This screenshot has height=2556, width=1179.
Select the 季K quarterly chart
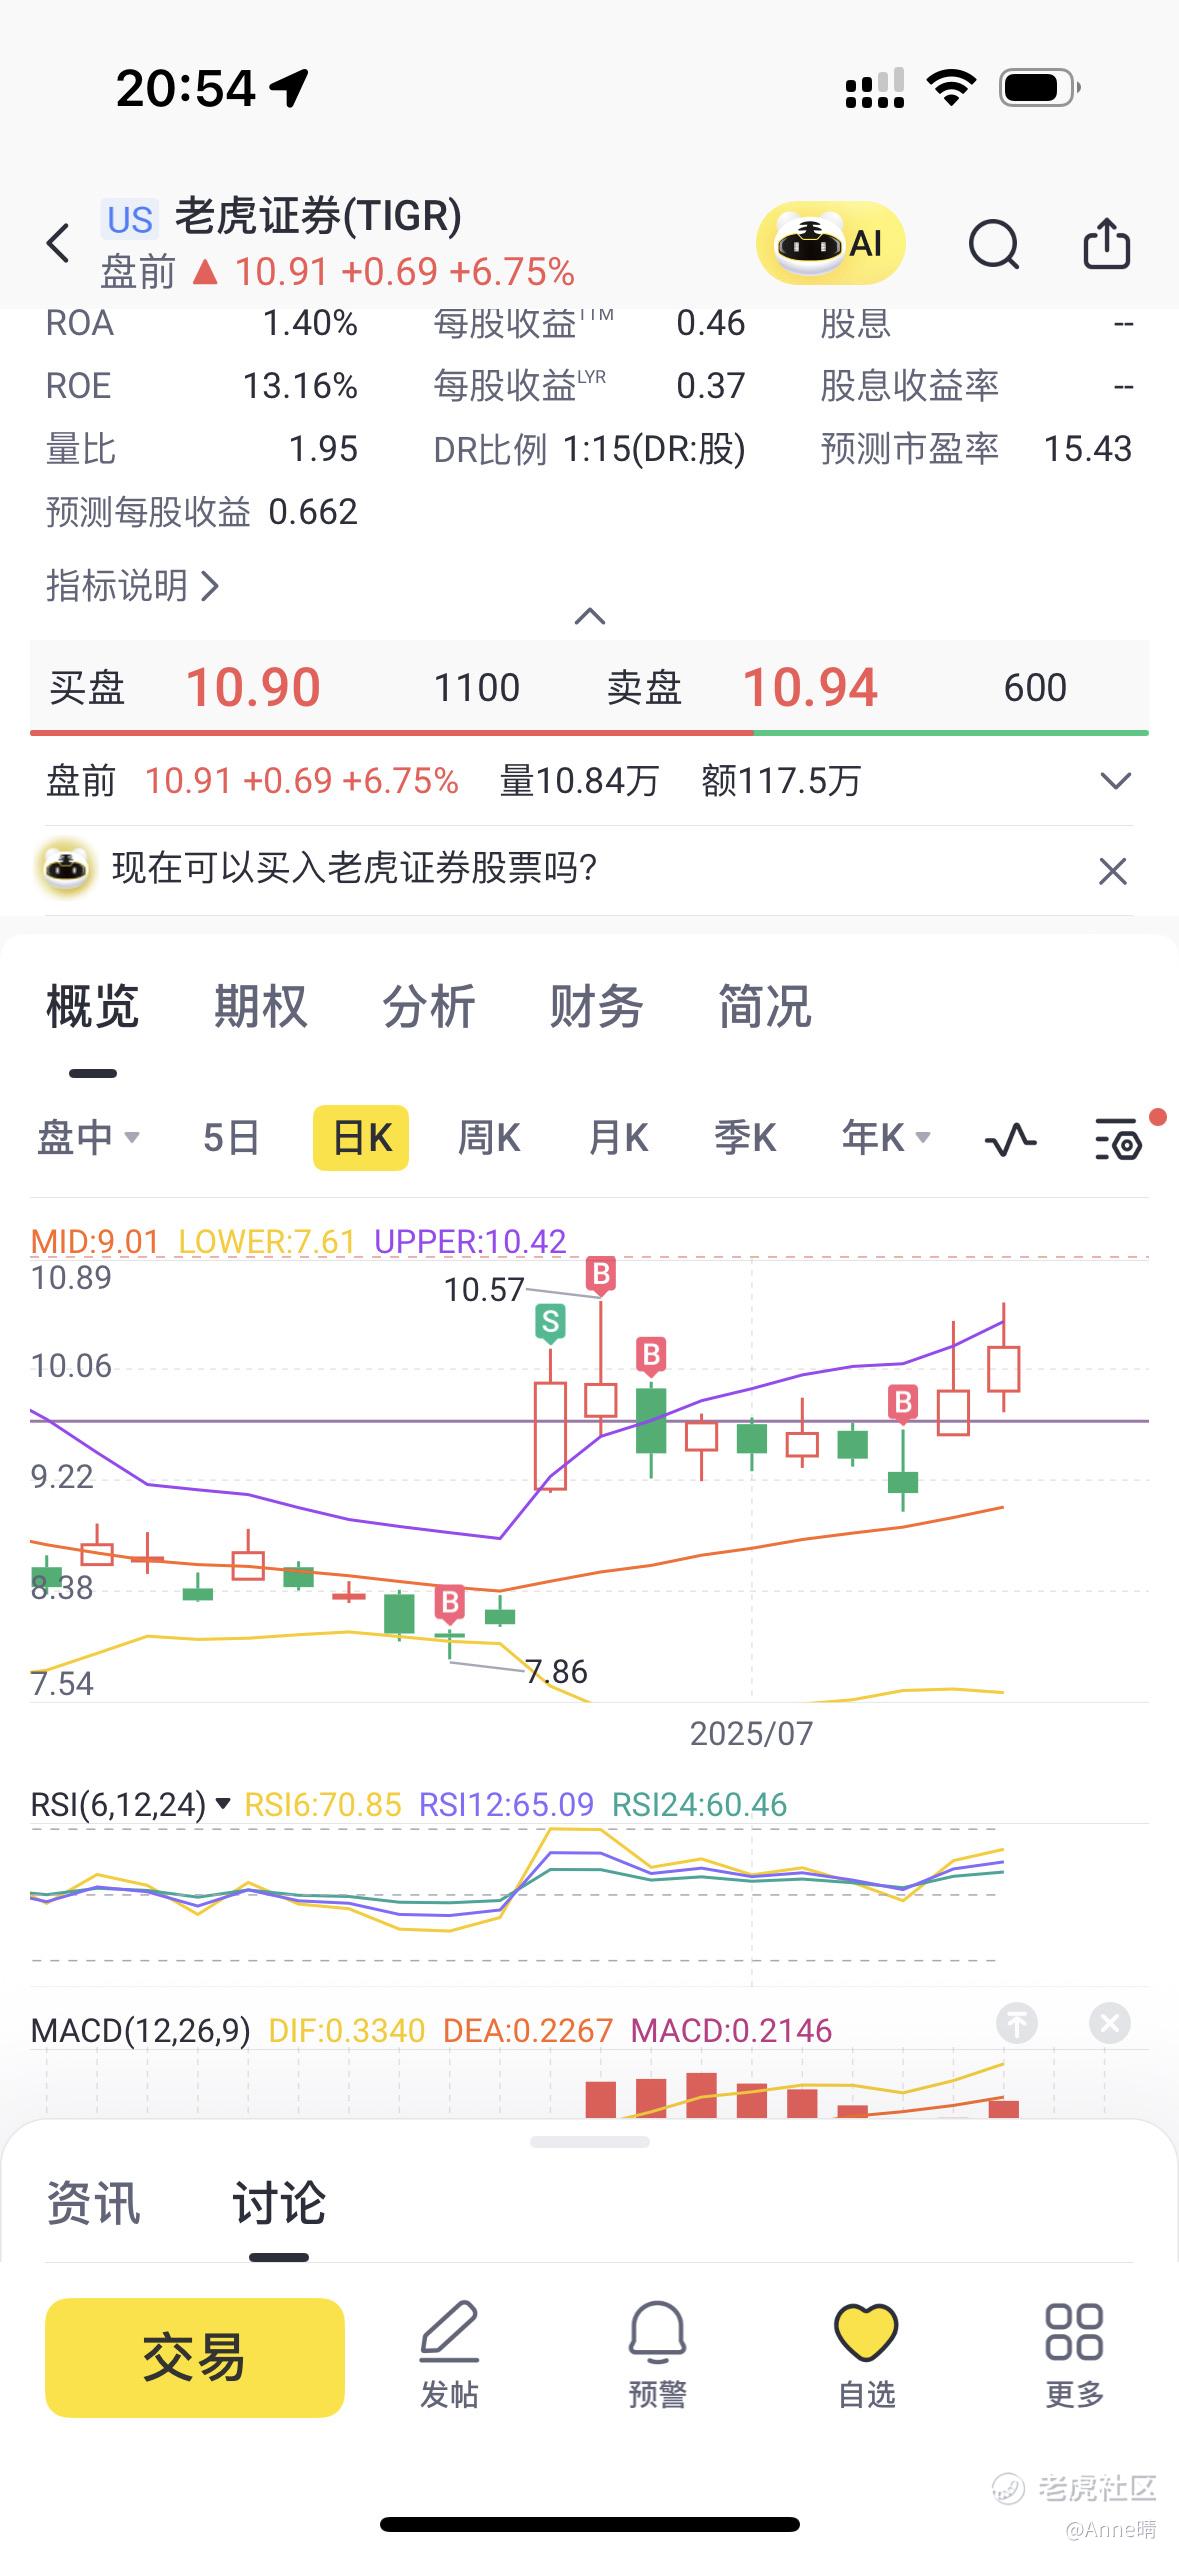tap(745, 1138)
